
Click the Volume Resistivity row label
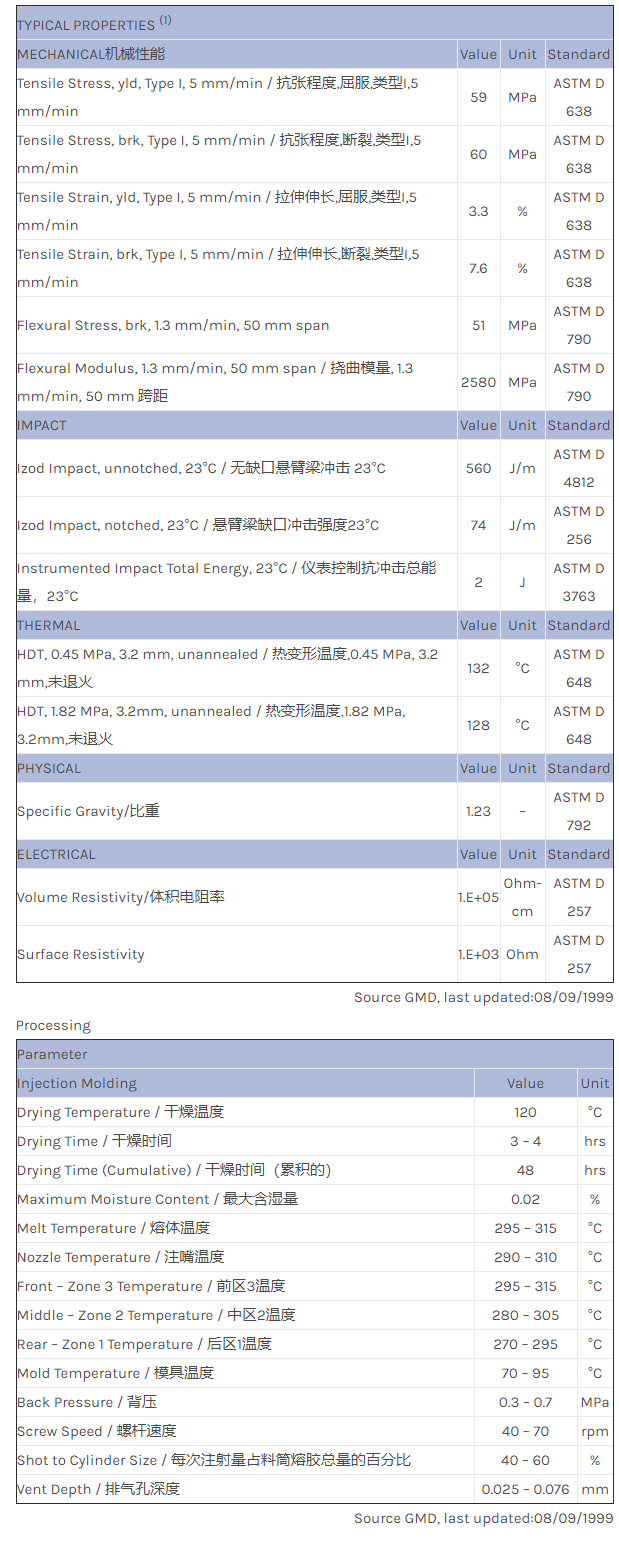pos(120,897)
